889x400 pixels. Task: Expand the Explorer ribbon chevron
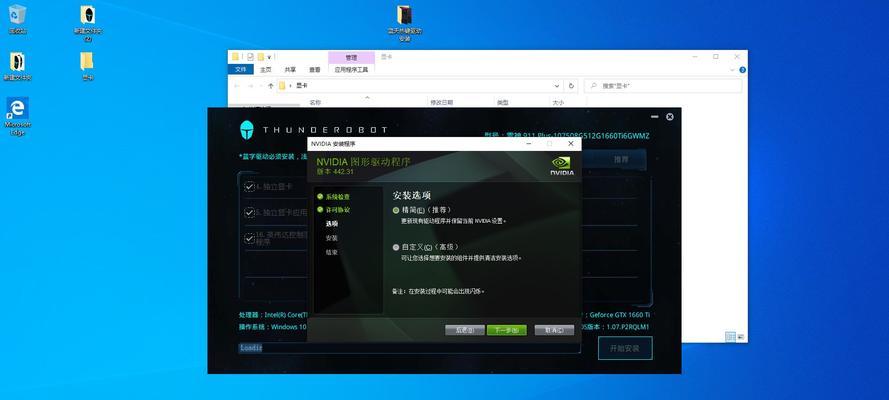(732, 70)
